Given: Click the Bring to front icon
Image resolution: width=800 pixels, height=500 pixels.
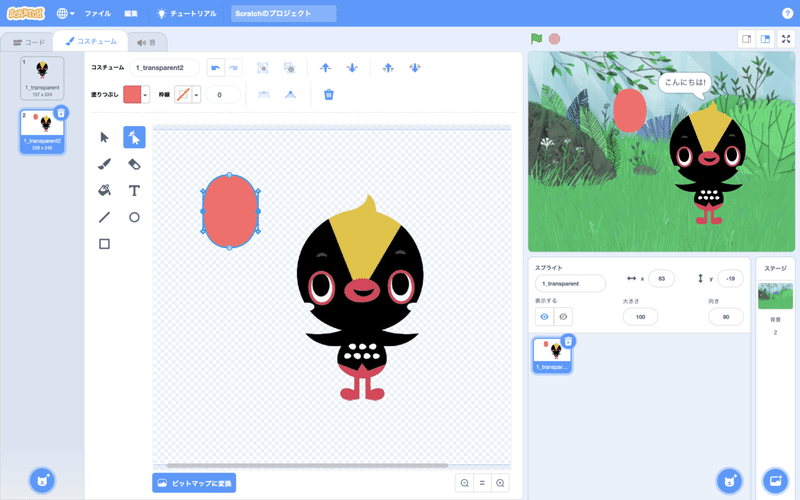Looking at the screenshot, I should point(388,68).
